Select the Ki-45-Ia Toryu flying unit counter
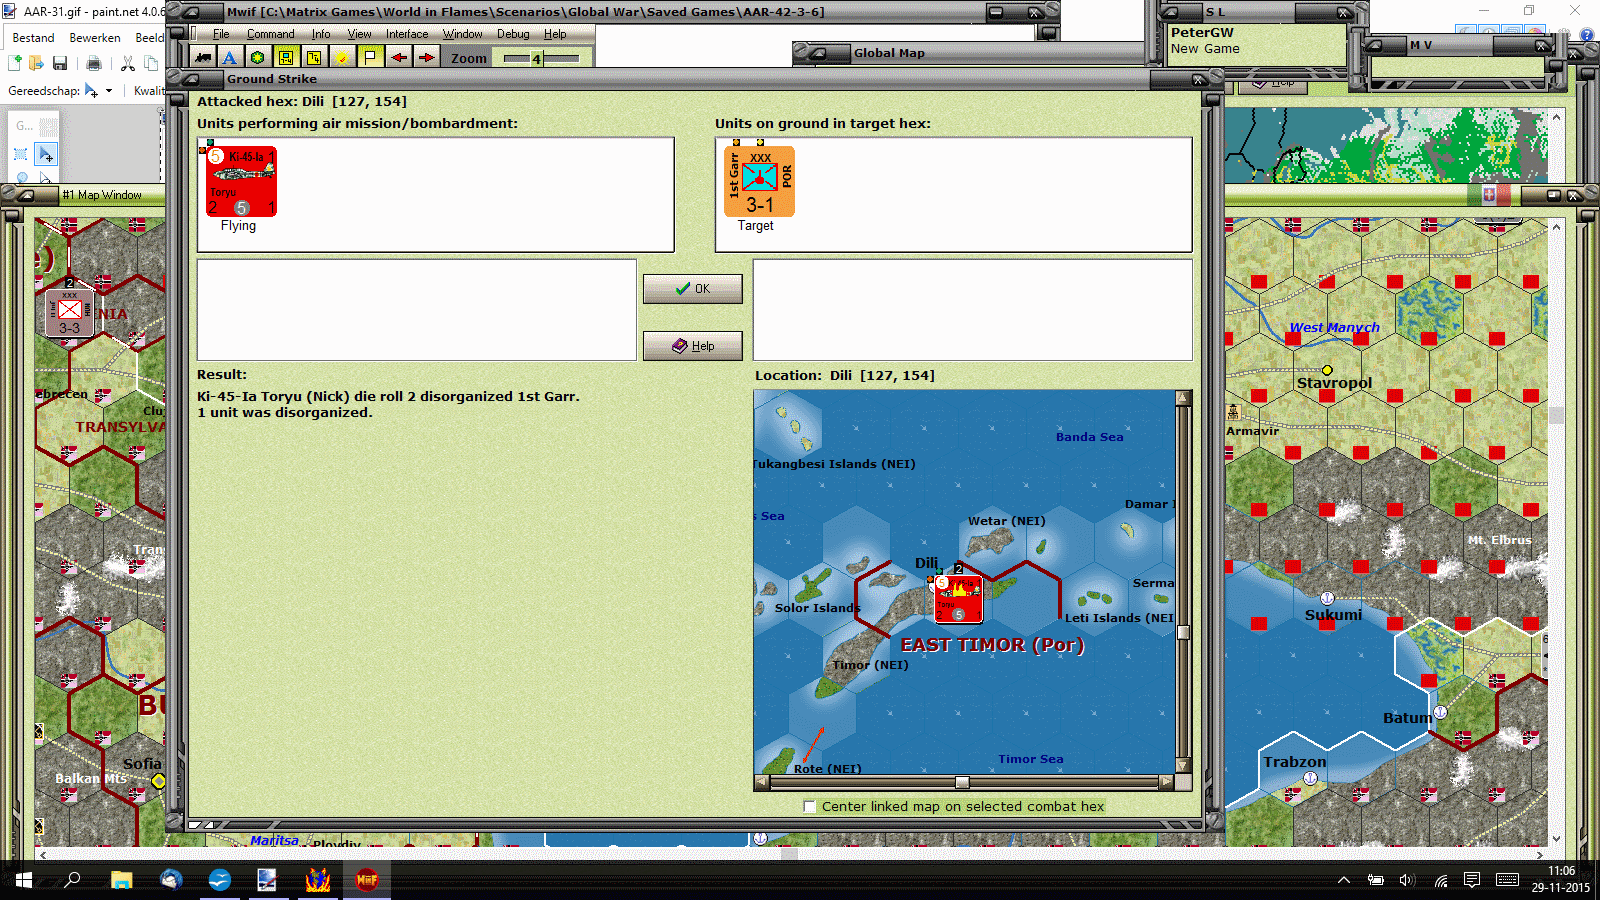Image resolution: width=1600 pixels, height=900 pixels. (x=241, y=181)
